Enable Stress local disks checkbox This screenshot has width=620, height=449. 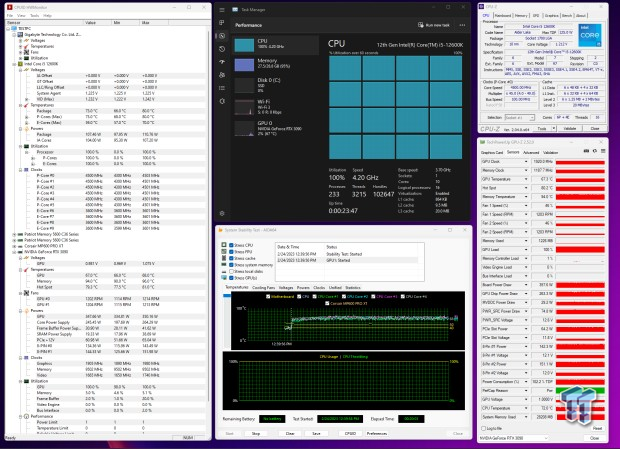[231, 272]
